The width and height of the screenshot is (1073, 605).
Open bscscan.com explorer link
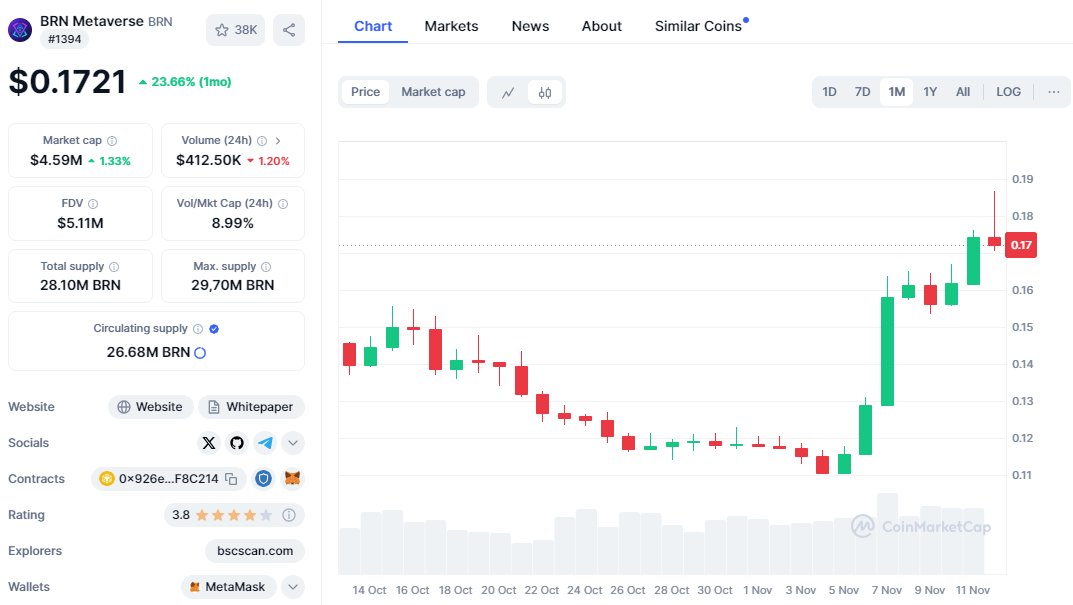pos(255,551)
